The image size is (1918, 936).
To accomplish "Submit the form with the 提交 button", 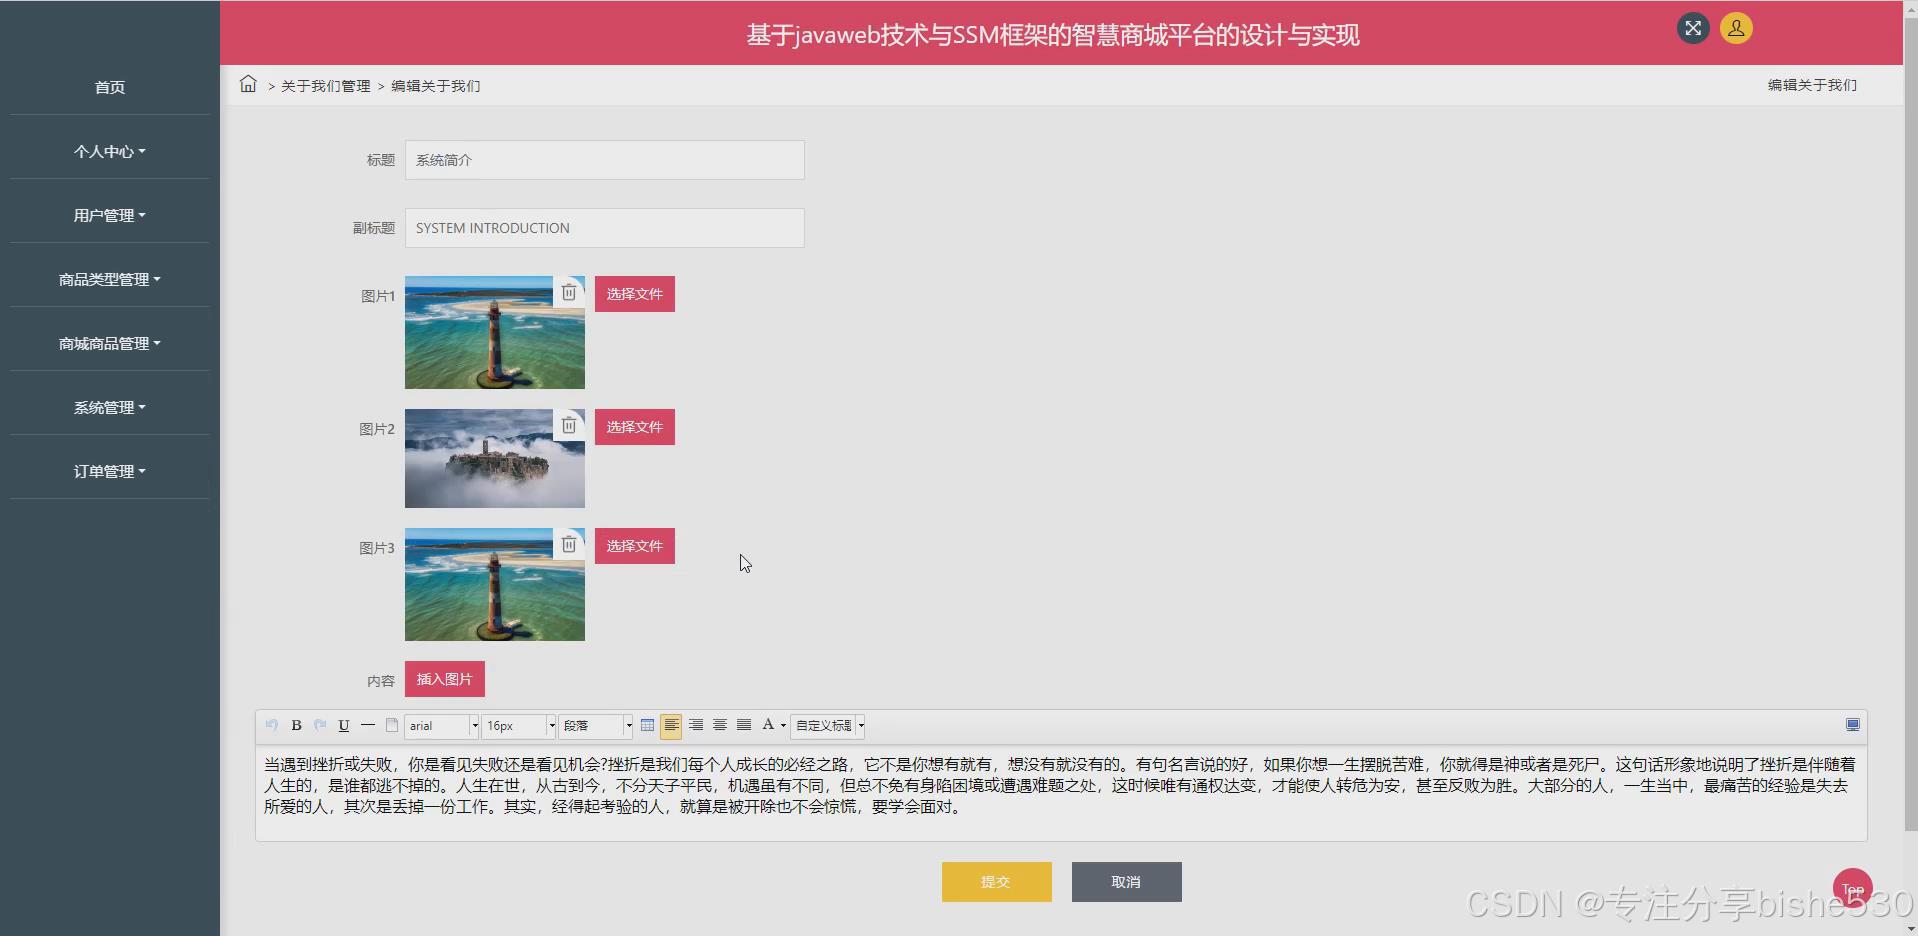I will click(x=997, y=882).
